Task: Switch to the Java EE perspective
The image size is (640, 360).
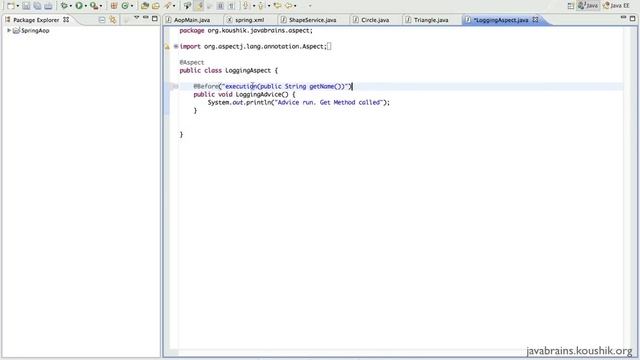Action: point(616,6)
